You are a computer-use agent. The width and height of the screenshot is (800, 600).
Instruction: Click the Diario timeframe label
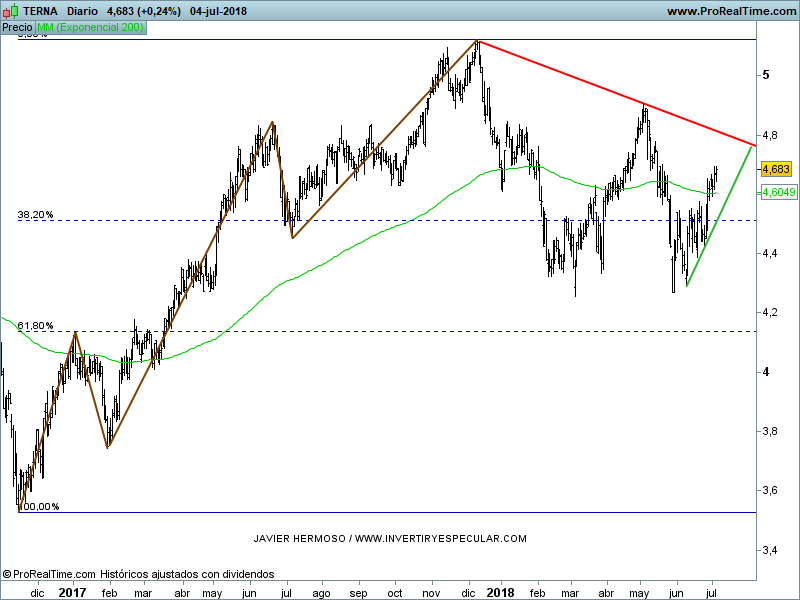82,11
